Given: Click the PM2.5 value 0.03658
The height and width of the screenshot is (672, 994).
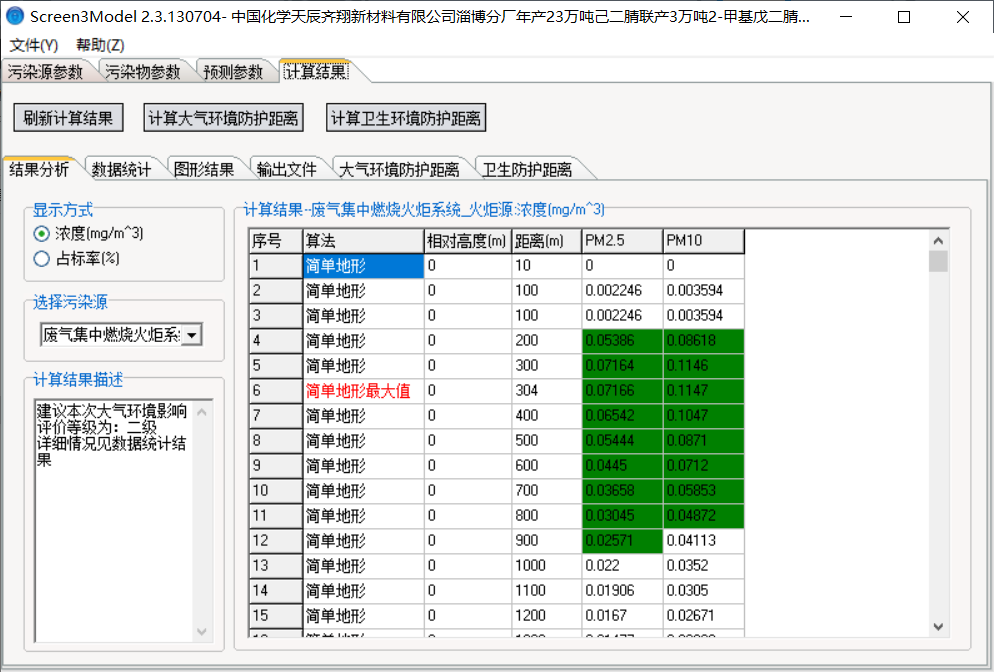Looking at the screenshot, I should coord(623,491).
